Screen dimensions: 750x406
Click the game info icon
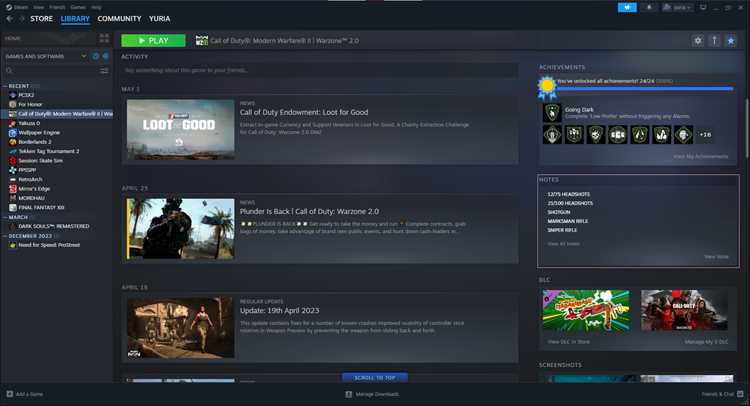(x=714, y=41)
